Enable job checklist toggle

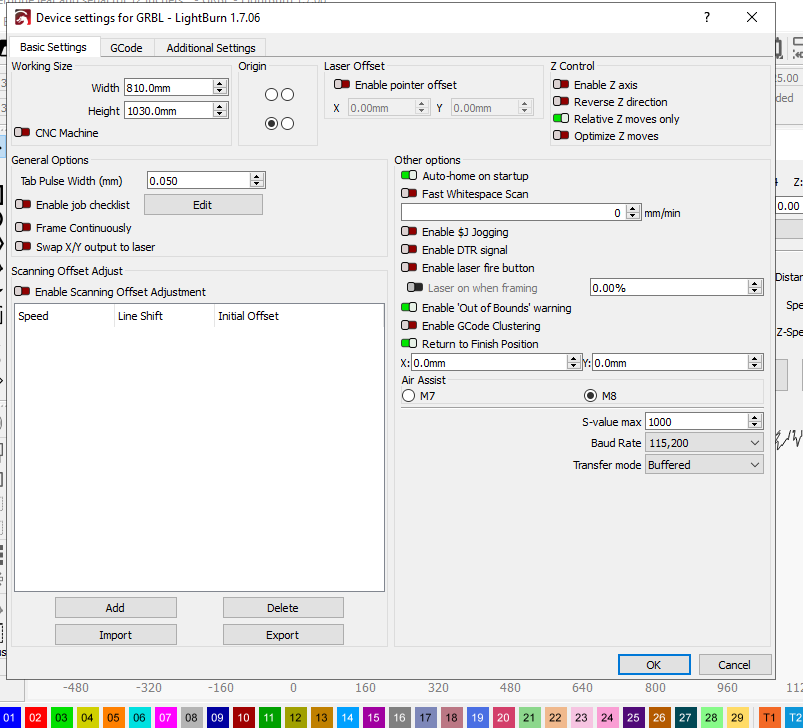23,204
